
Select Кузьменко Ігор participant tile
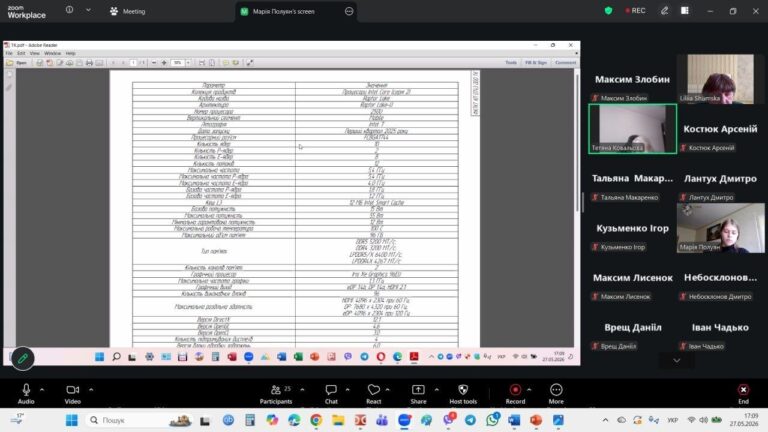click(632, 228)
